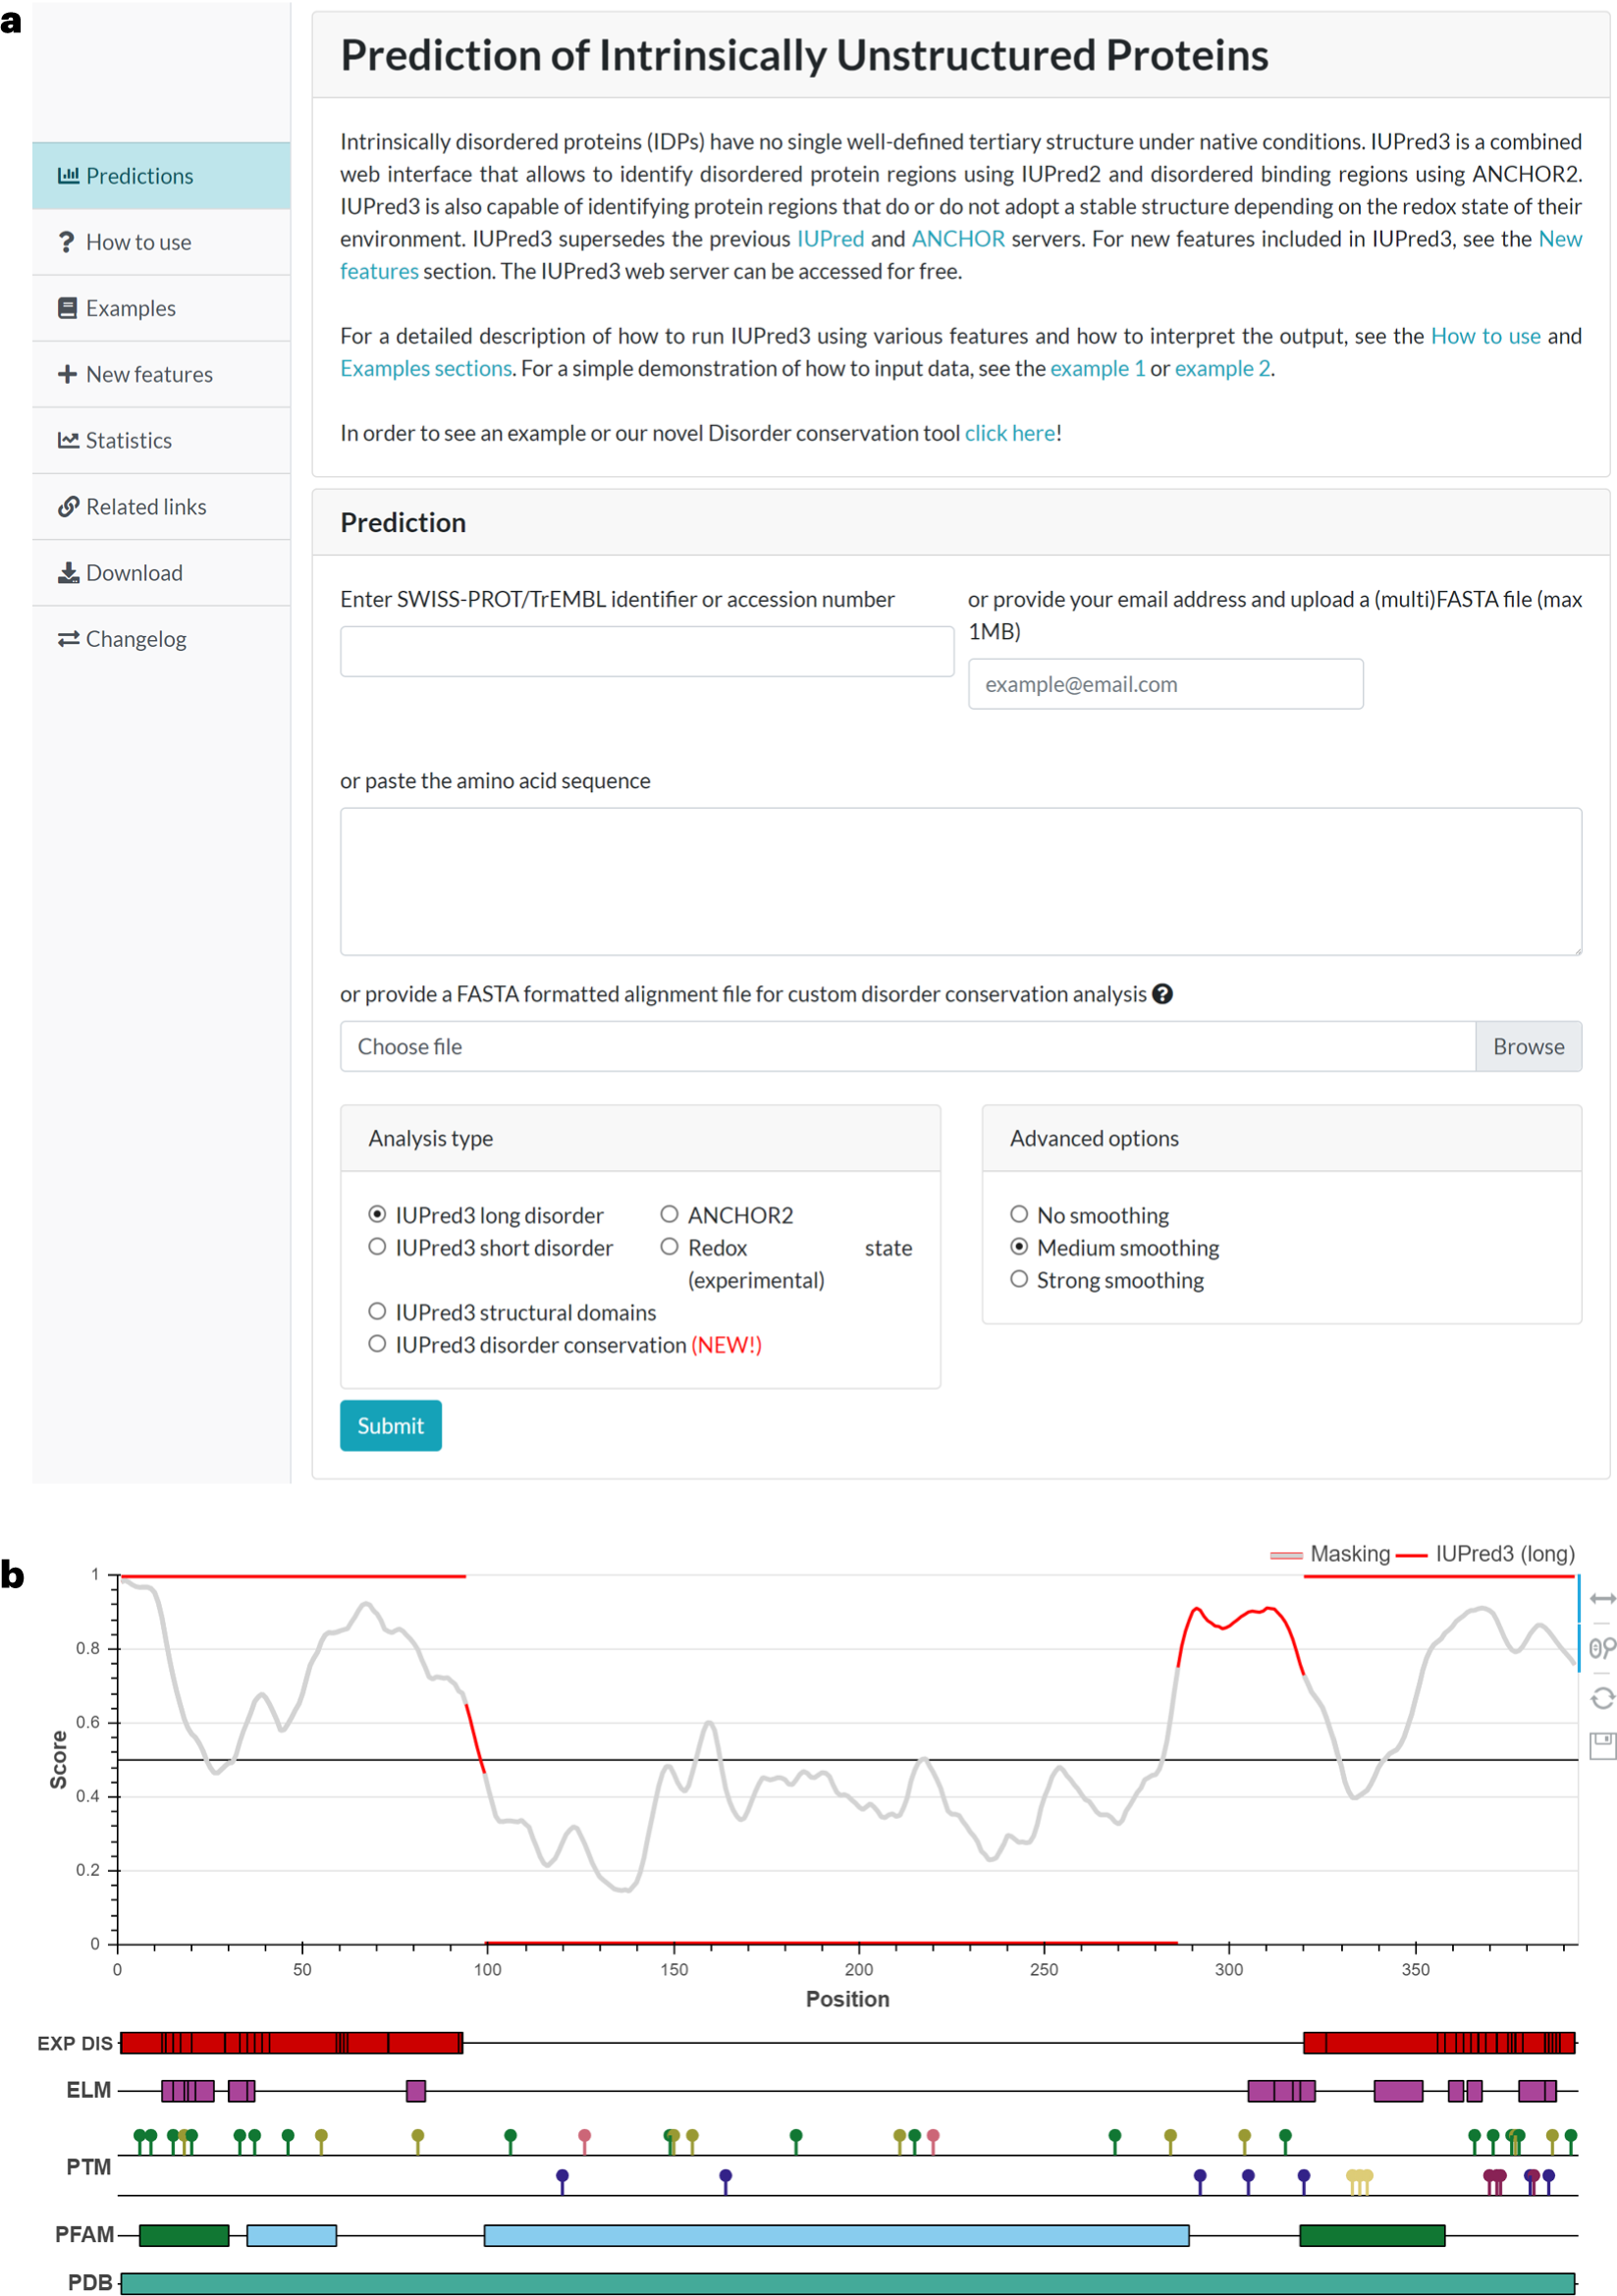Focus the example@email.com email field
1617x2296 pixels.
click(1165, 684)
